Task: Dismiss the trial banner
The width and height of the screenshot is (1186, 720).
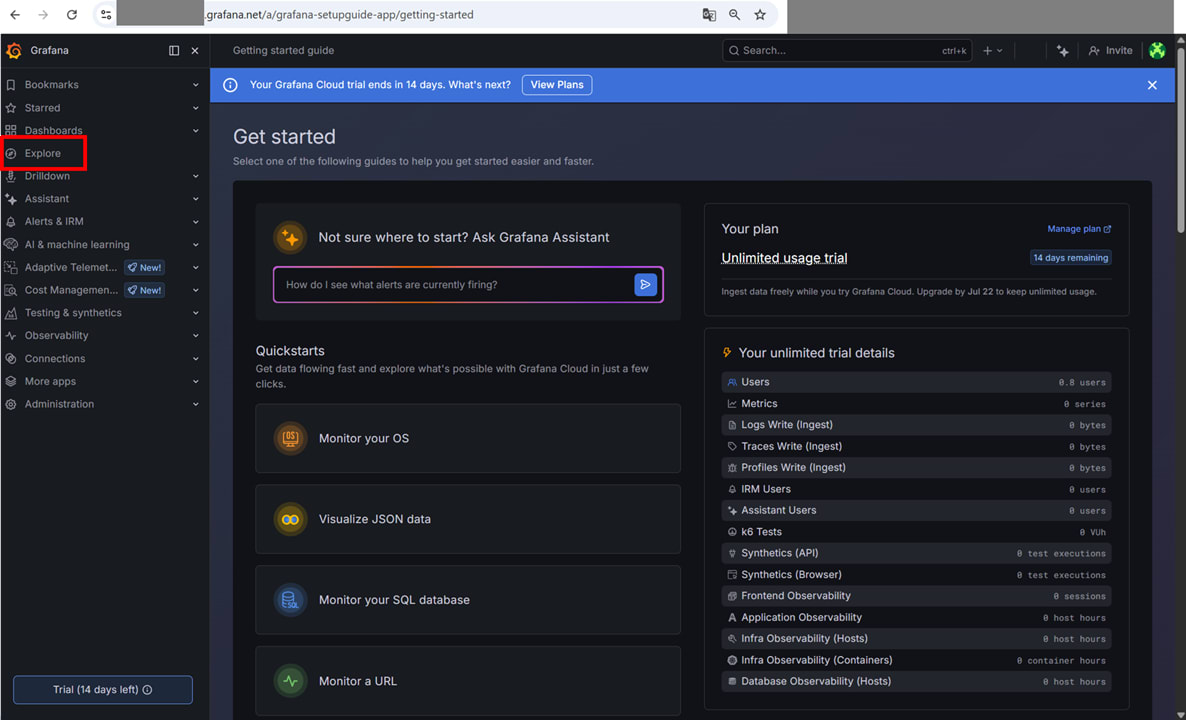Action: tap(1152, 85)
